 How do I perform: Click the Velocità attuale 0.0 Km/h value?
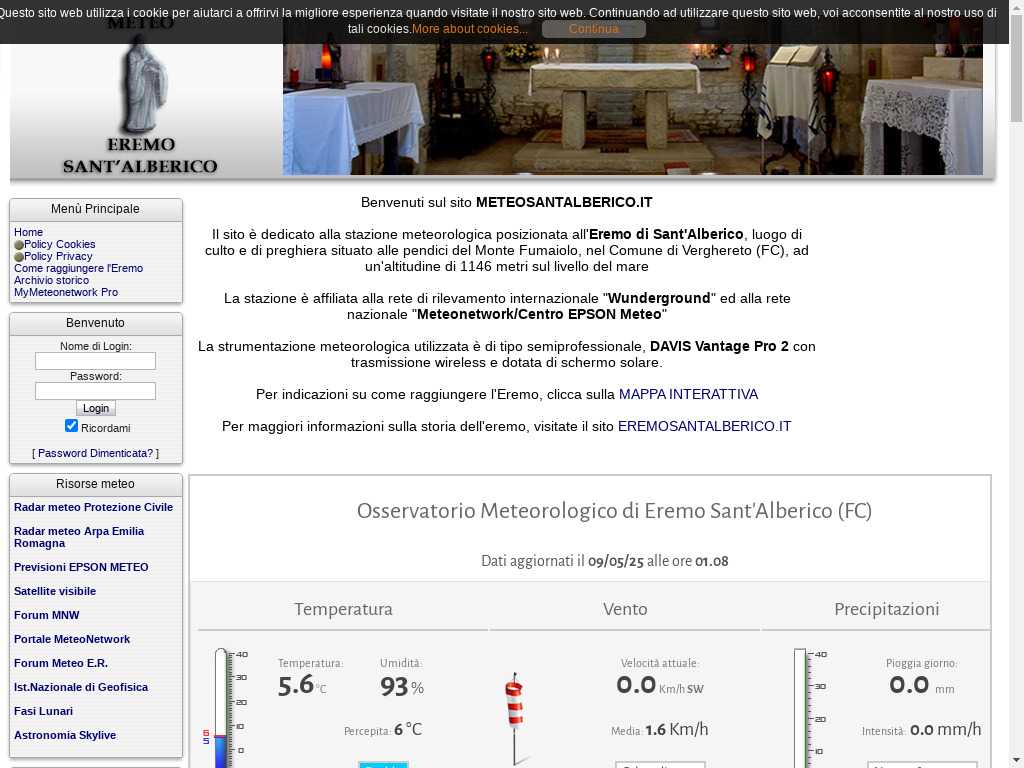[660, 685]
